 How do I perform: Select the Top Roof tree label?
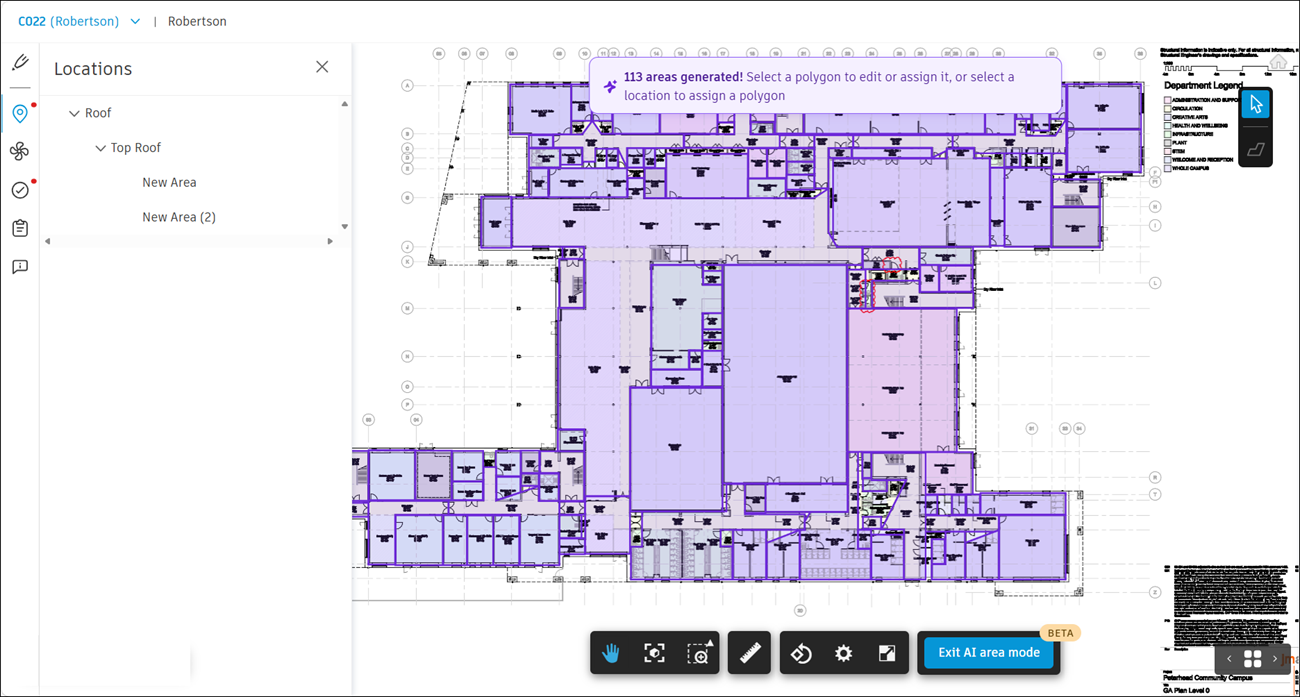(135, 148)
